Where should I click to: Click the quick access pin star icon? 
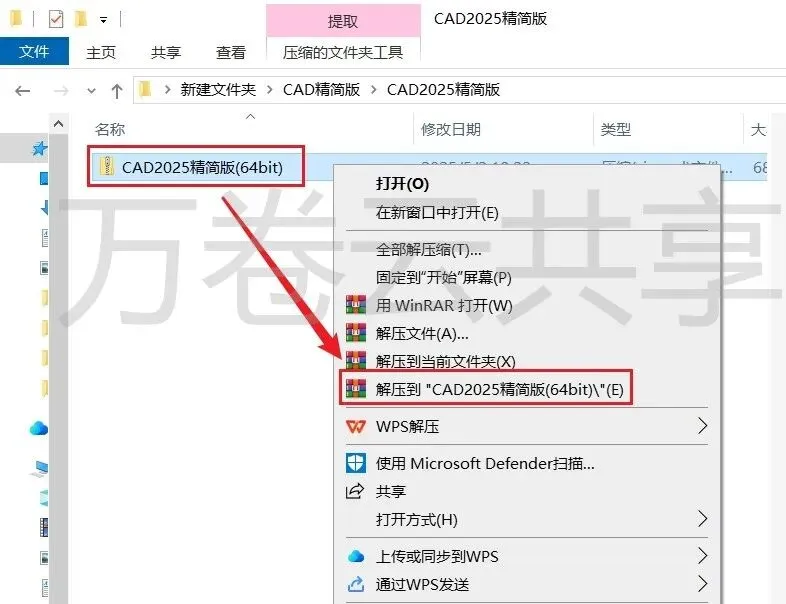40,148
